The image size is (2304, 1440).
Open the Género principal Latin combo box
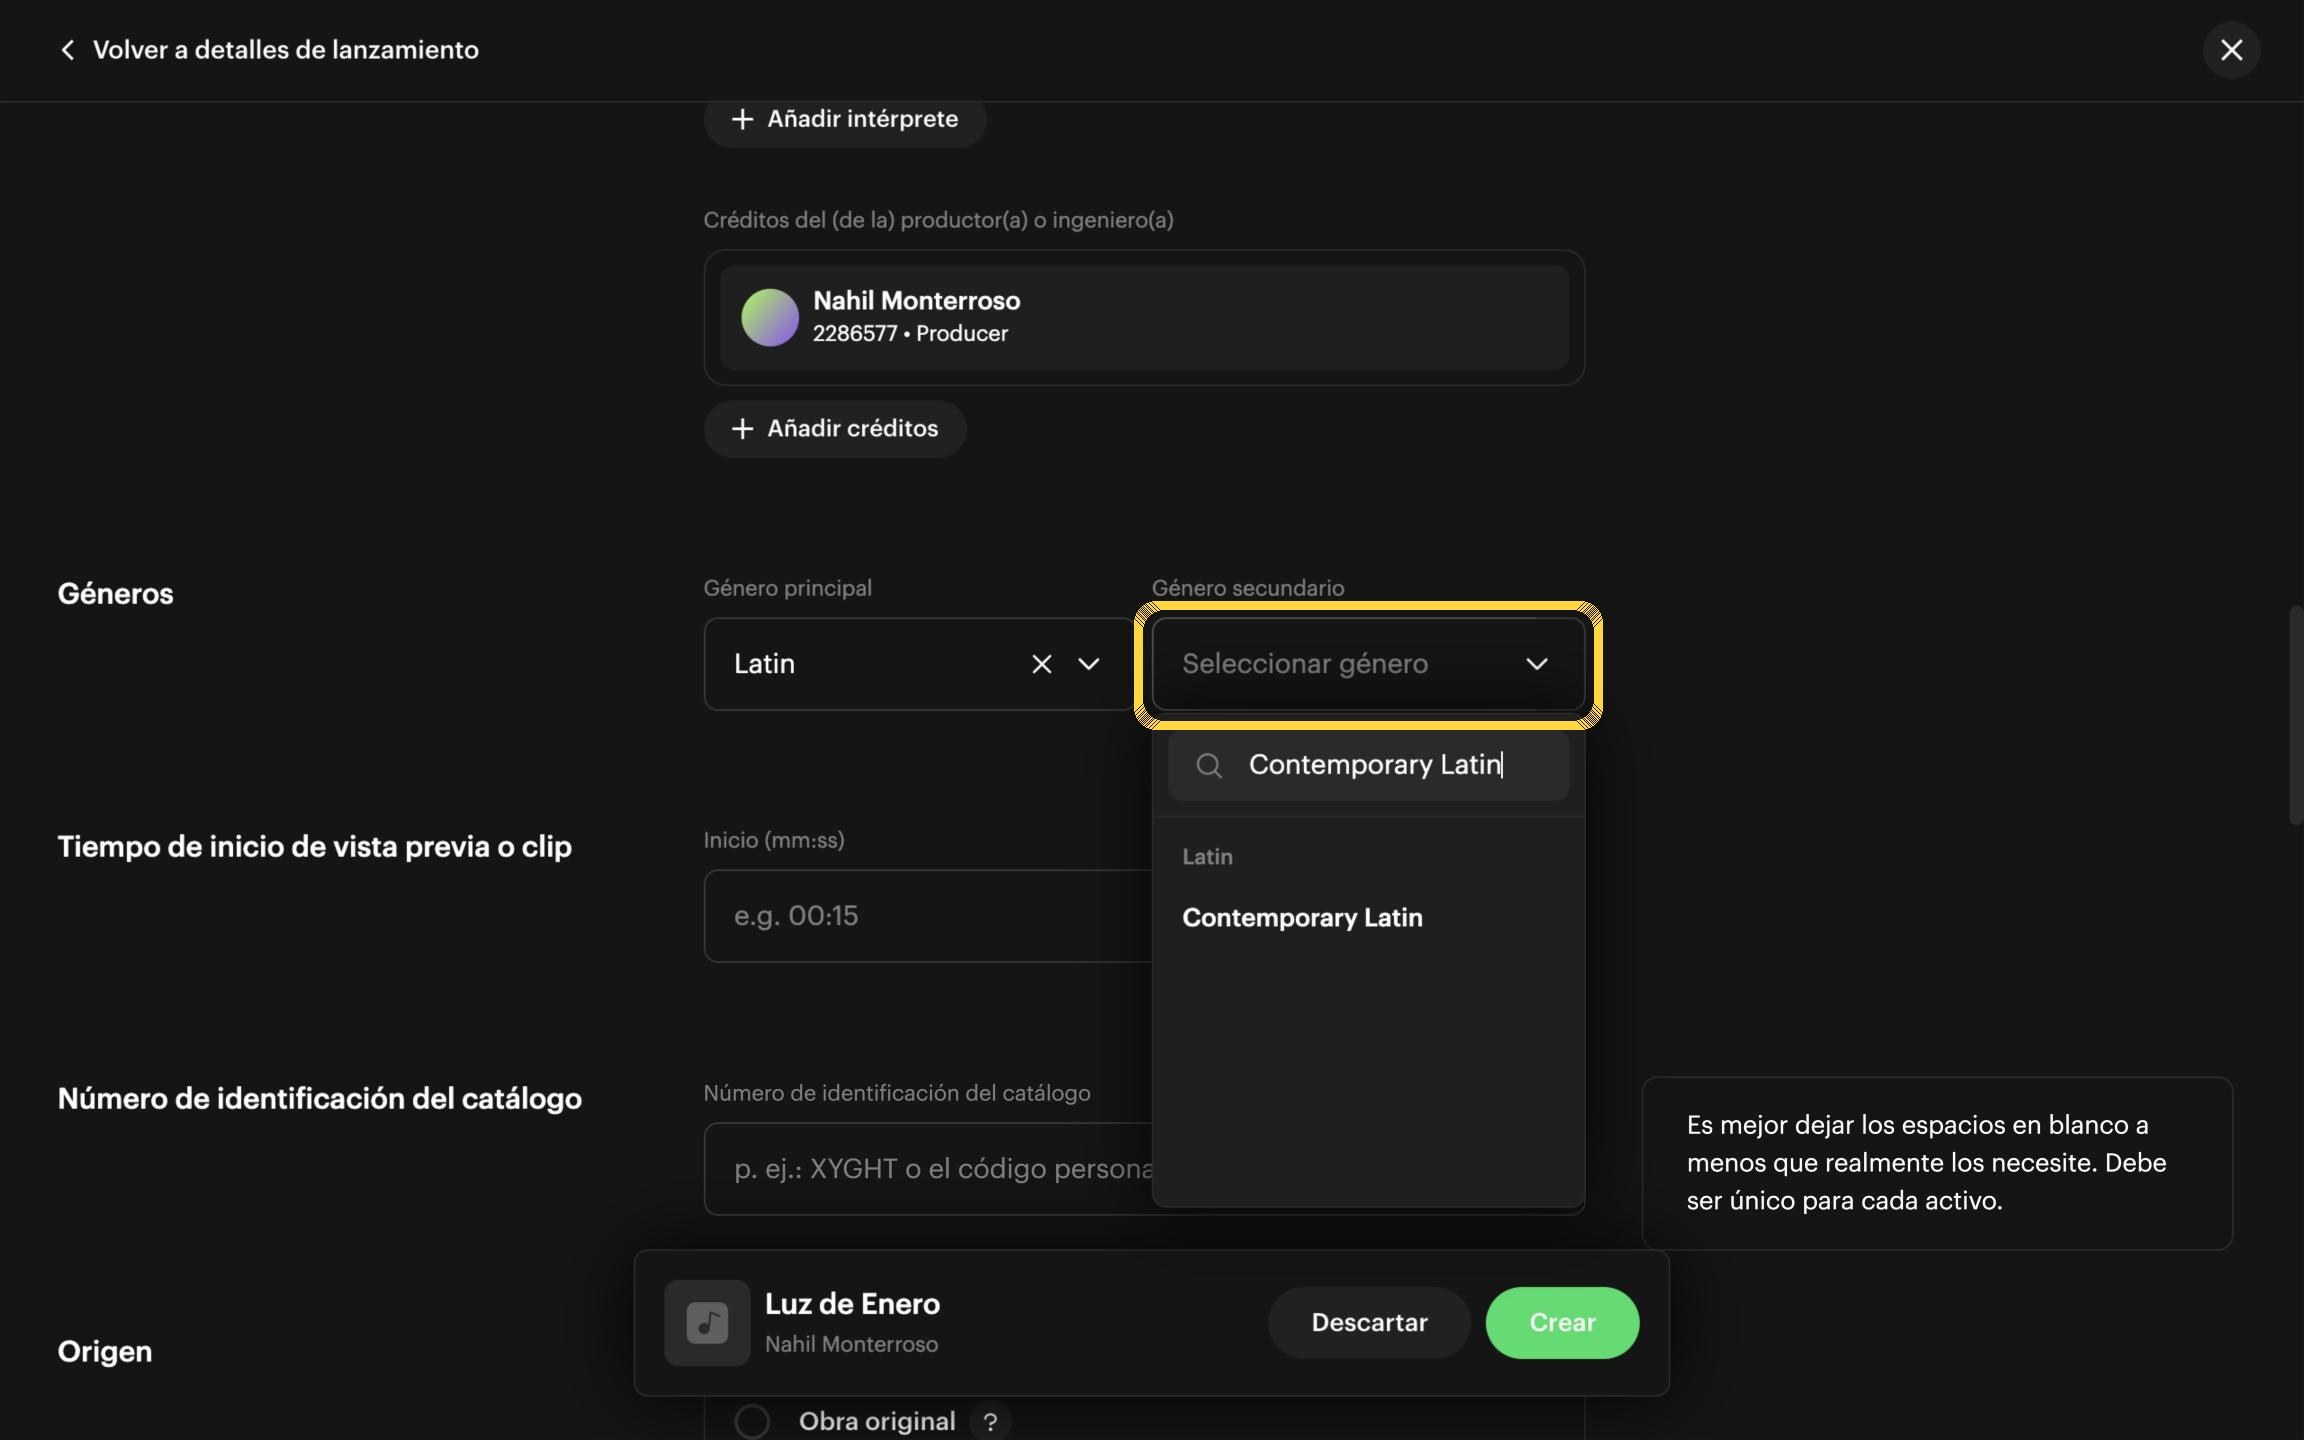919,664
